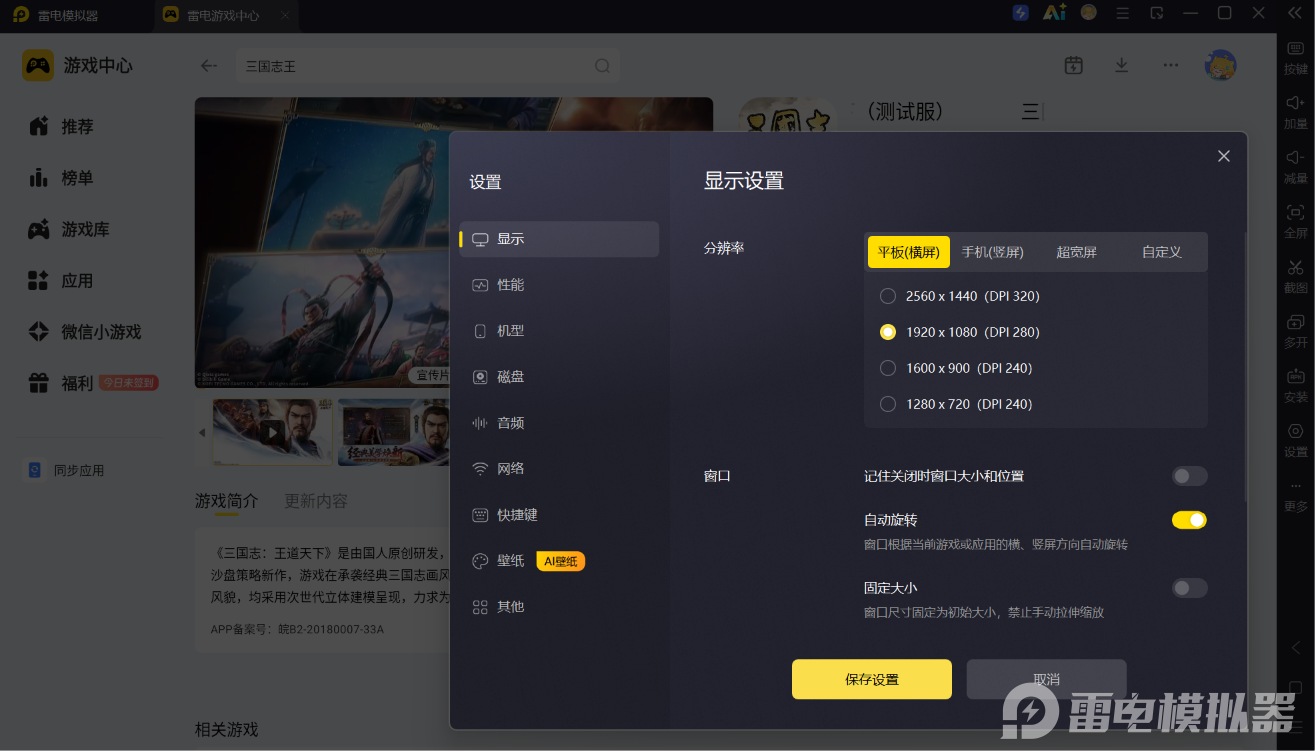
Task: Open the 机型 settings category
Action: pos(559,331)
